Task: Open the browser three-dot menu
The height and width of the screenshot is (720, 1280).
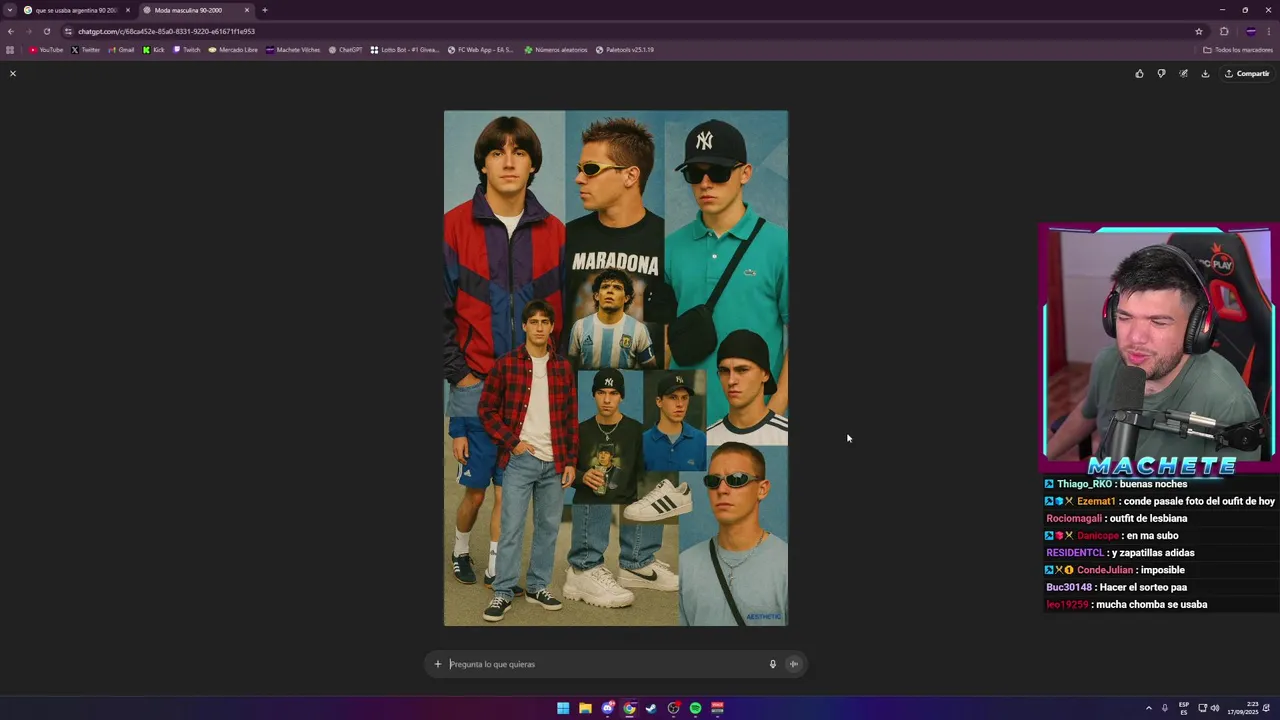Action: click(1269, 31)
